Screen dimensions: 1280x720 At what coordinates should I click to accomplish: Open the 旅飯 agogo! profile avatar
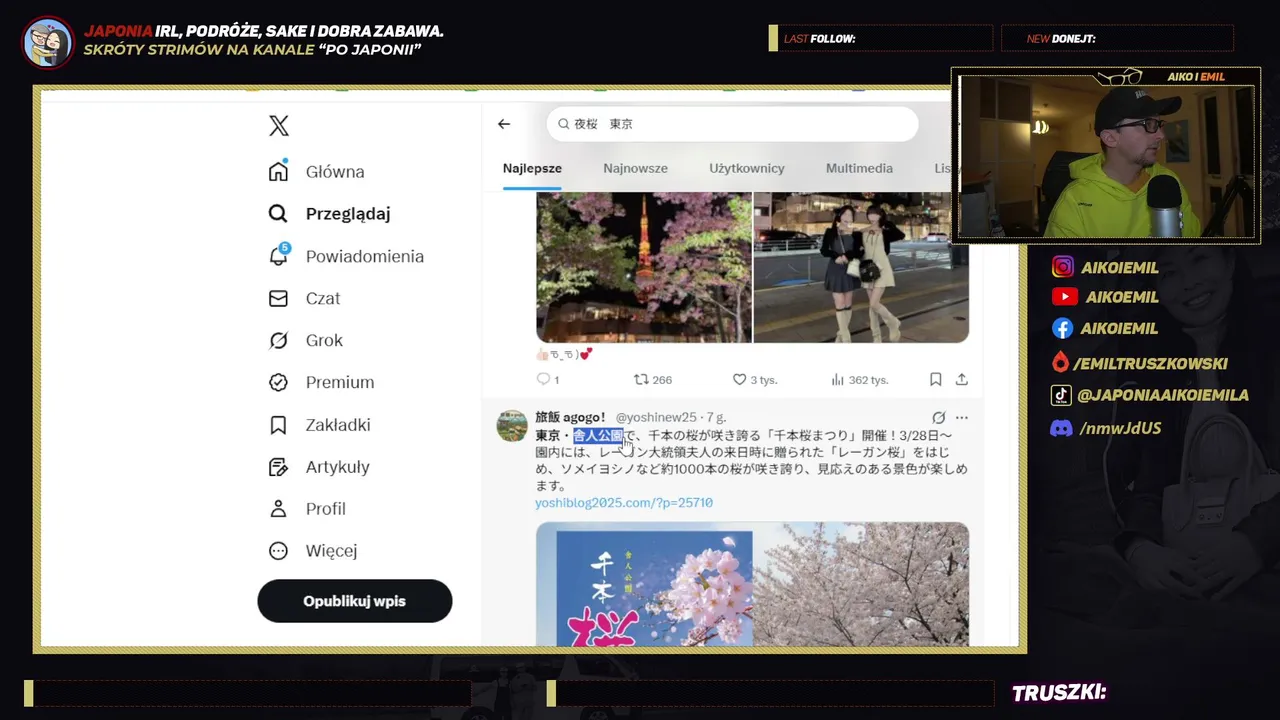click(x=512, y=425)
